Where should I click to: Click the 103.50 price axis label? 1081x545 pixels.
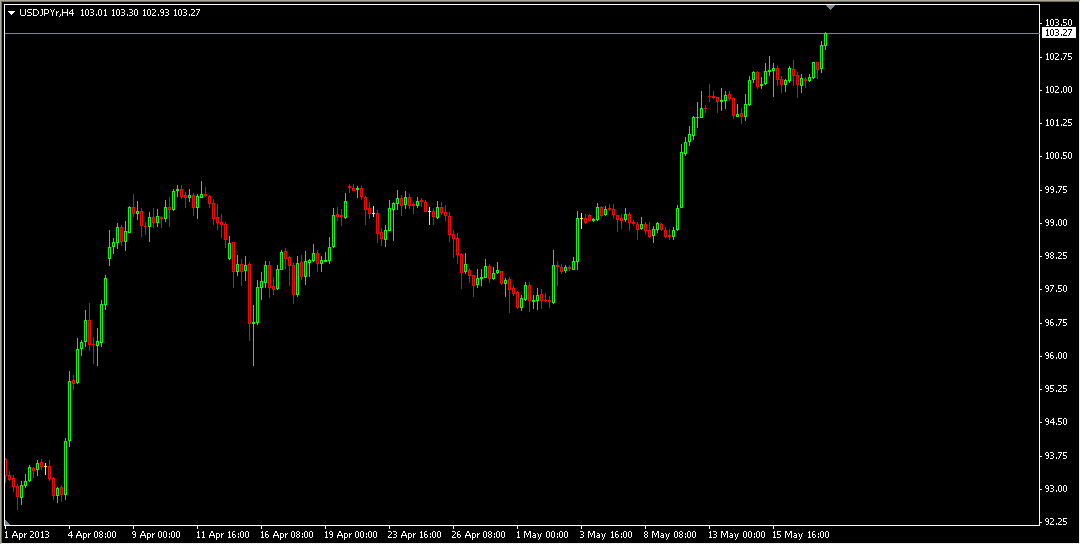tap(1058, 23)
